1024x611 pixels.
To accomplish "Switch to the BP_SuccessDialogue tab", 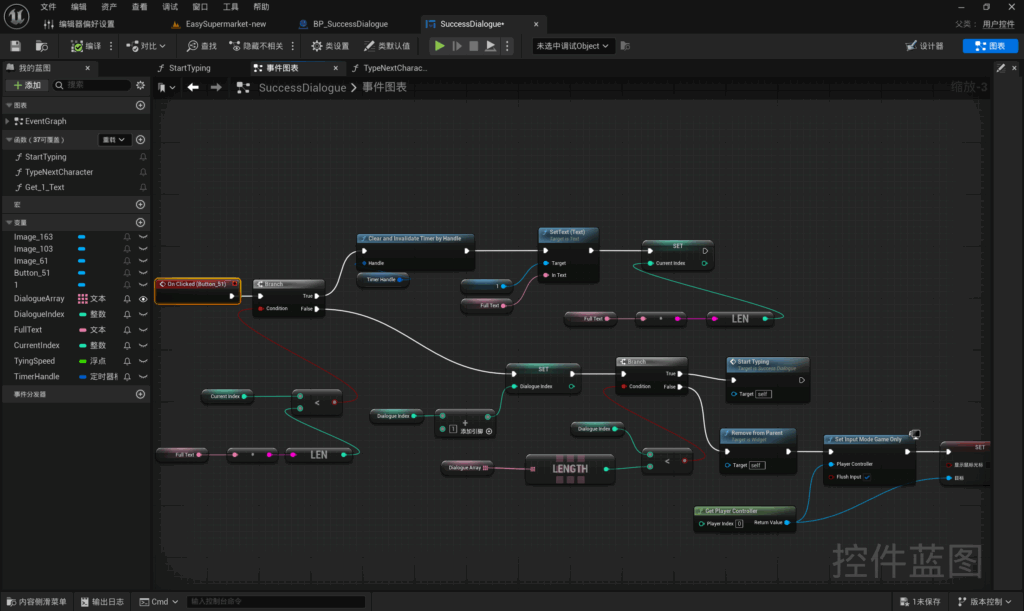I will point(350,24).
